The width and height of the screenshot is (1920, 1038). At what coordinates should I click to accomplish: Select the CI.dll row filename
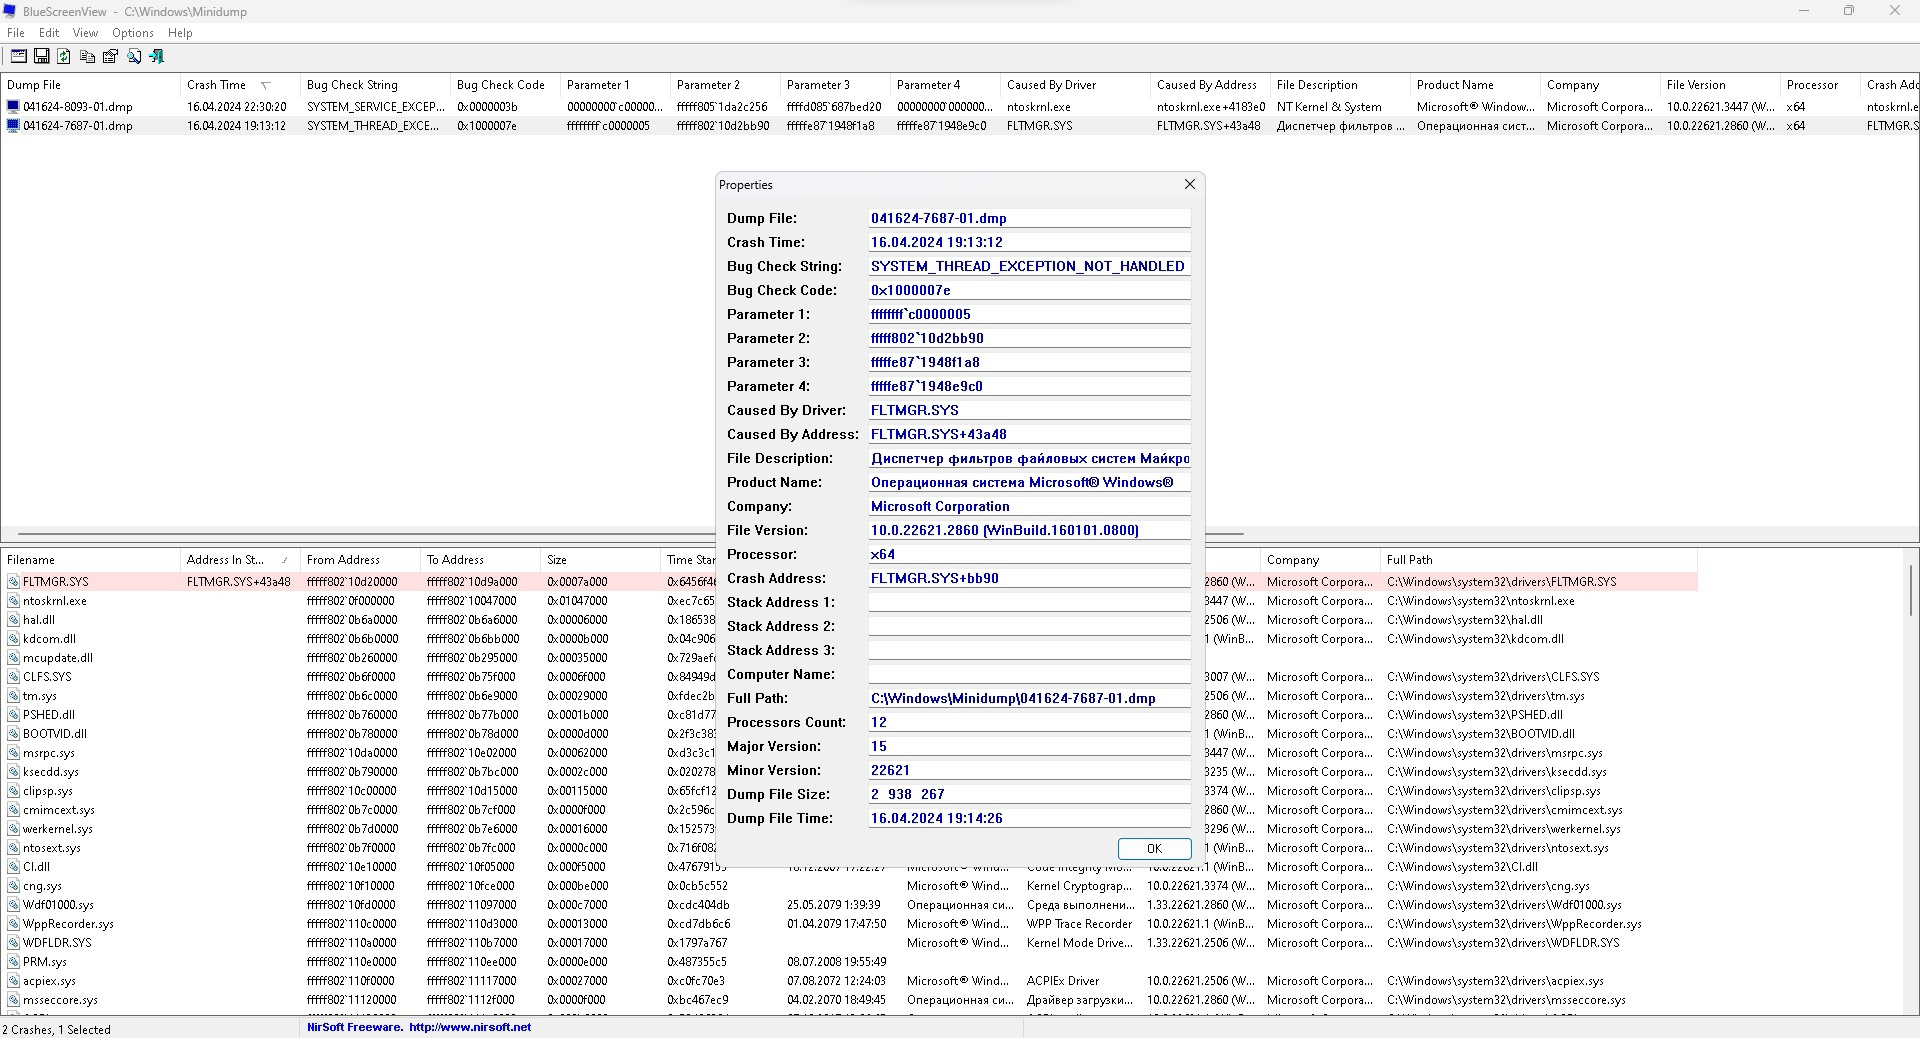pyautogui.click(x=36, y=867)
